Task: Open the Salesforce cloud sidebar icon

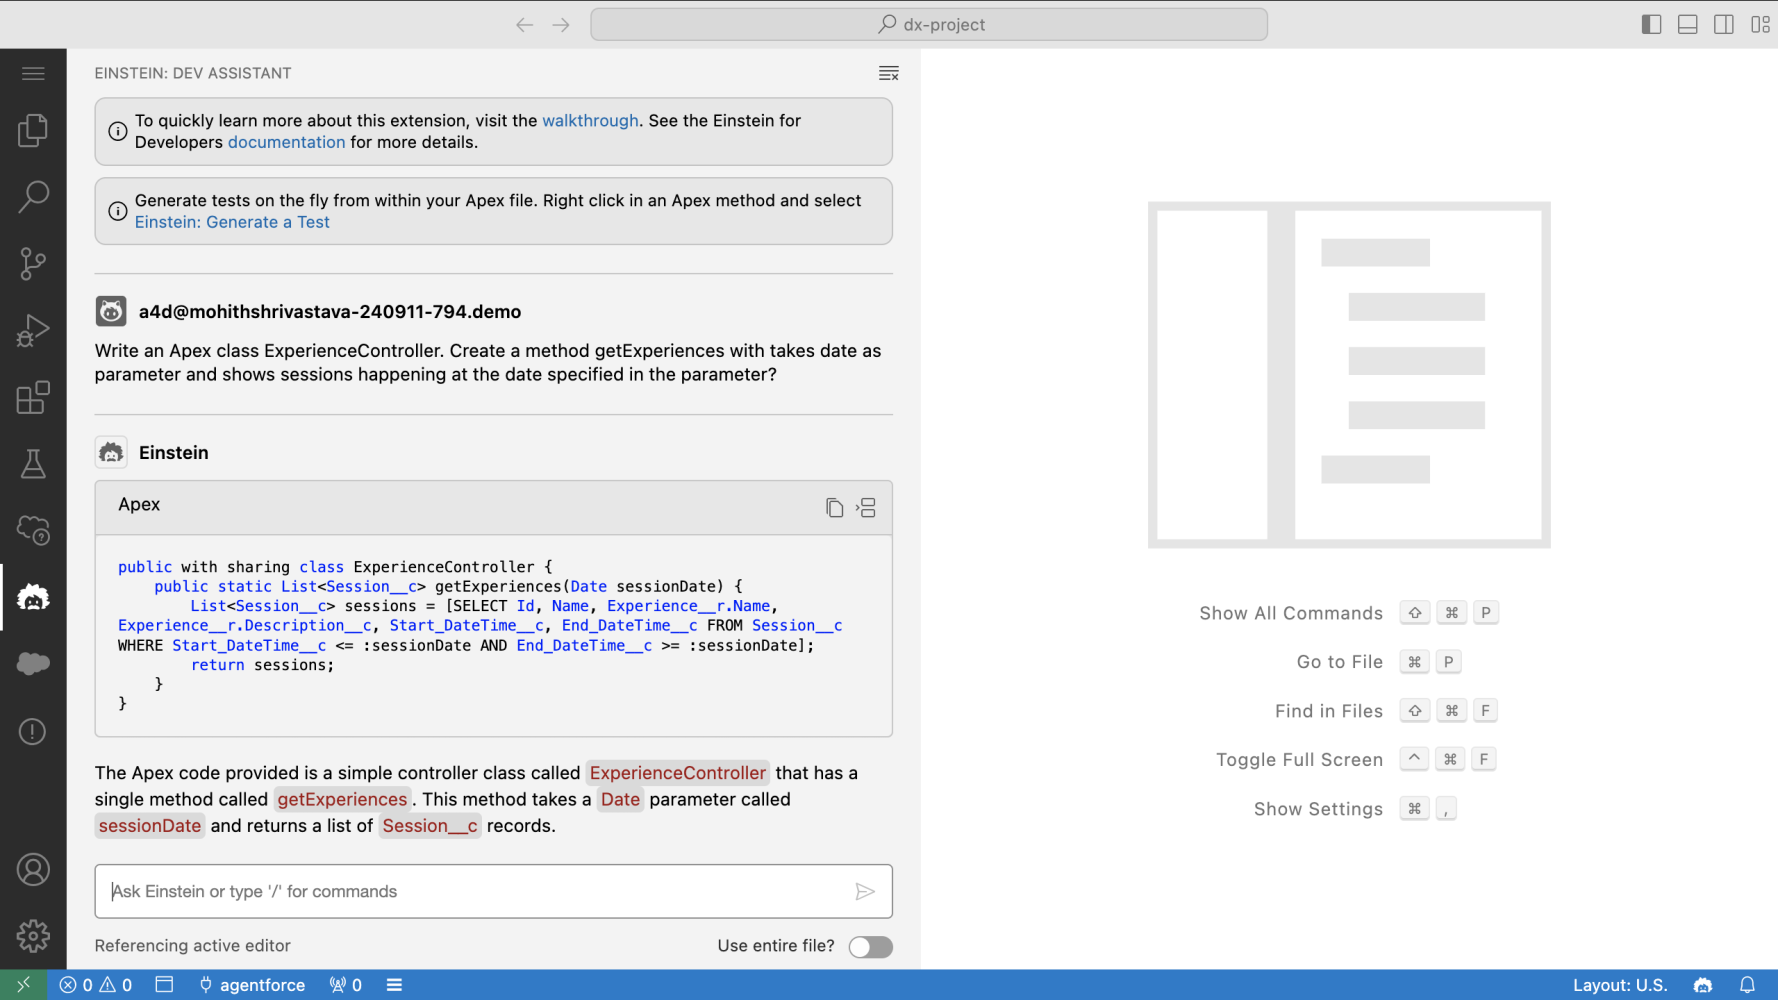Action: pos(33,664)
